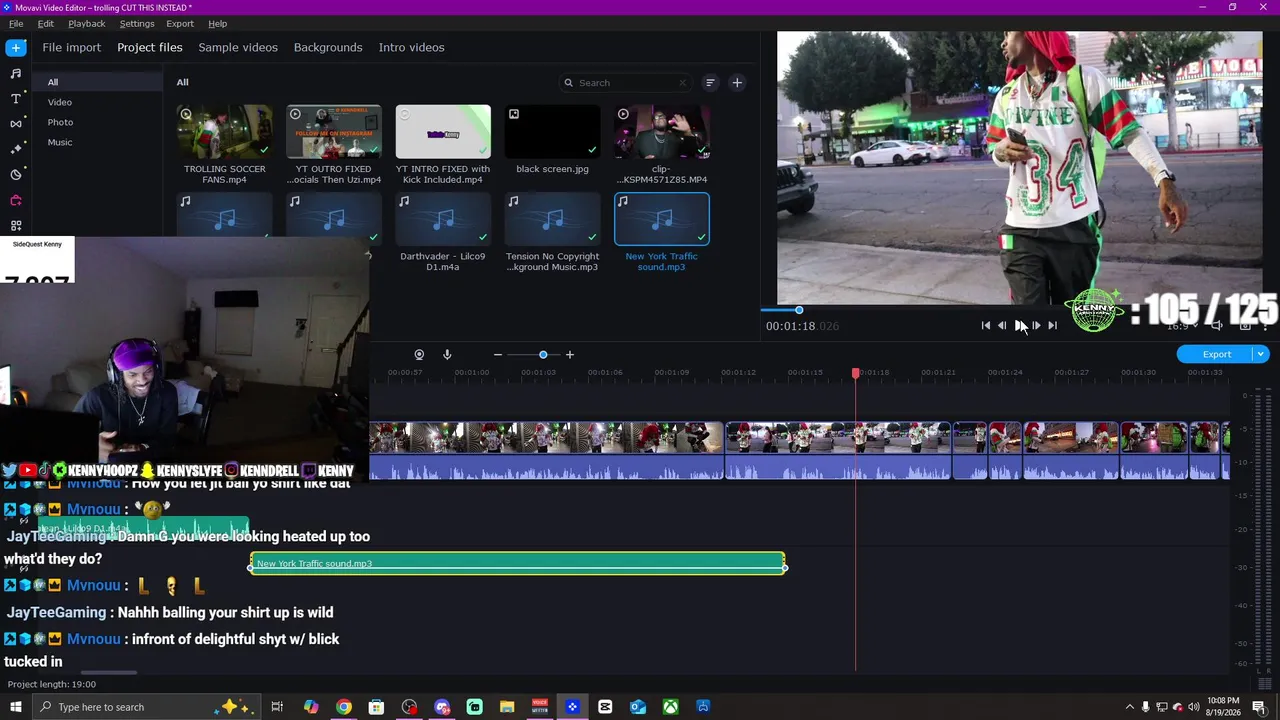The width and height of the screenshot is (1280, 720).
Task: Step forward one frame in preview
Action: (1036, 326)
